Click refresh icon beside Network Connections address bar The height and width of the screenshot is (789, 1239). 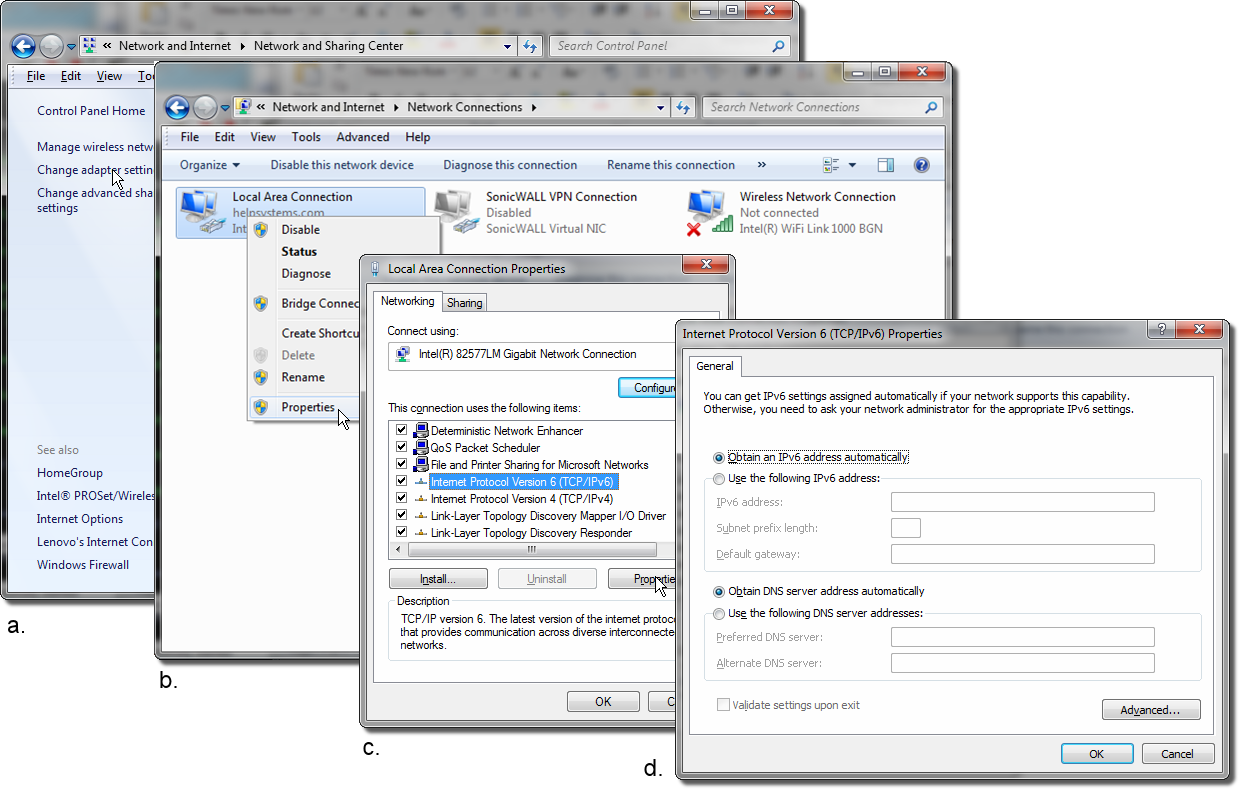pyautogui.click(x=684, y=108)
